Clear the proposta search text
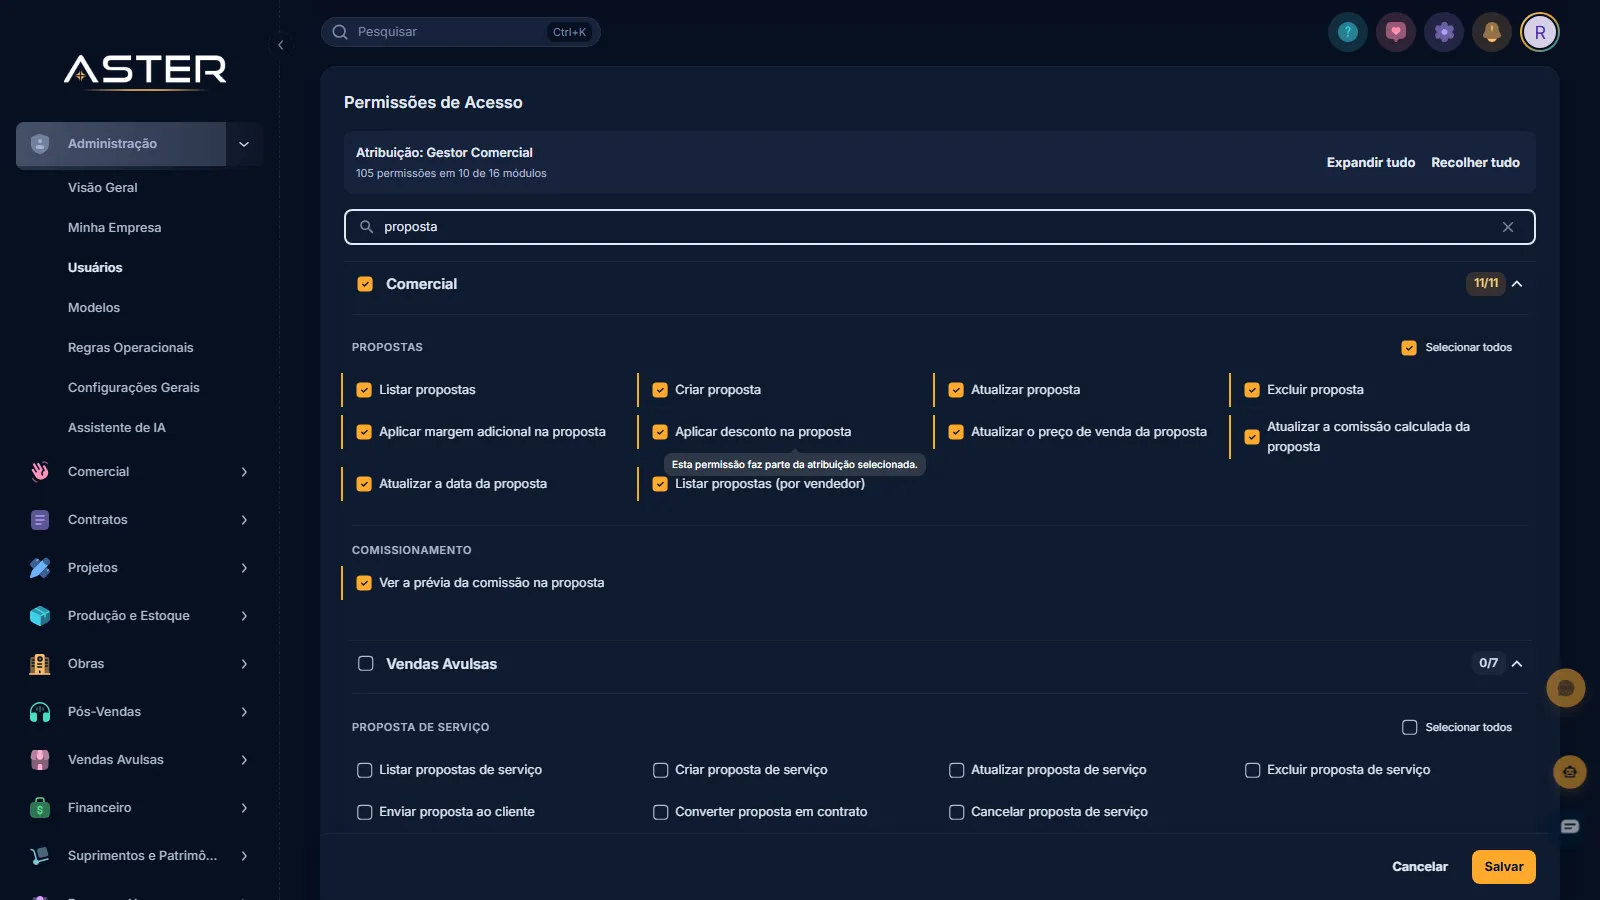 tap(1508, 227)
